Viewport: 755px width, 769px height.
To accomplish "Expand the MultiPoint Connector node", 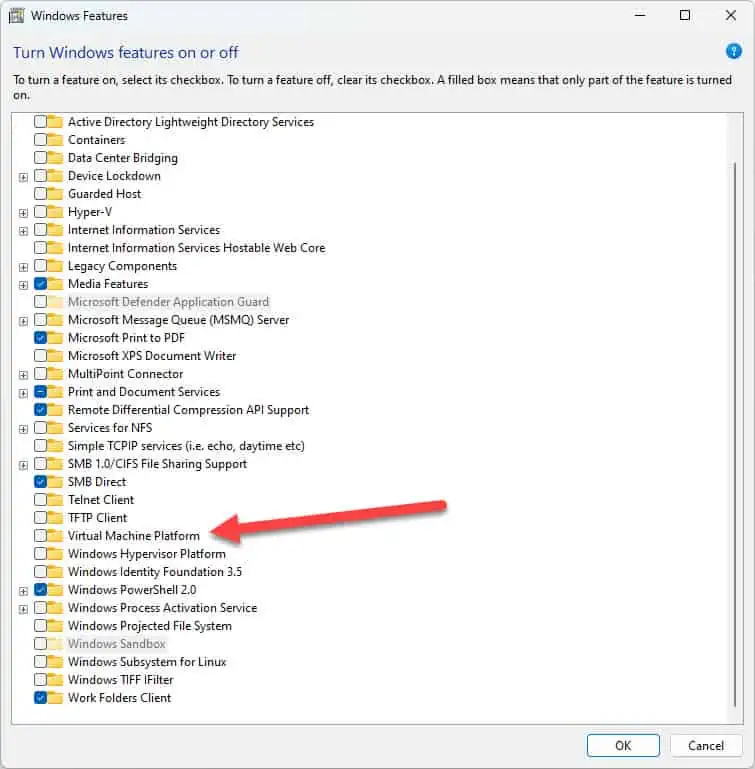I will click(x=23, y=375).
